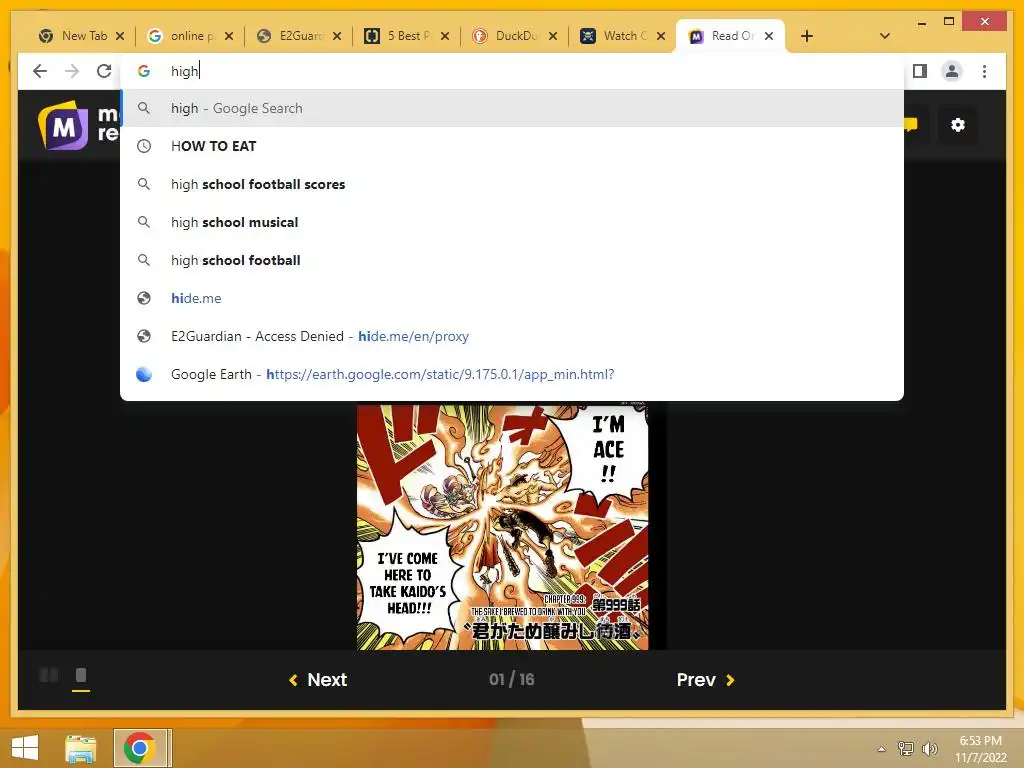Screen dimensions: 1024x768
Task: Close the New Tab tab
Action: 120,36
